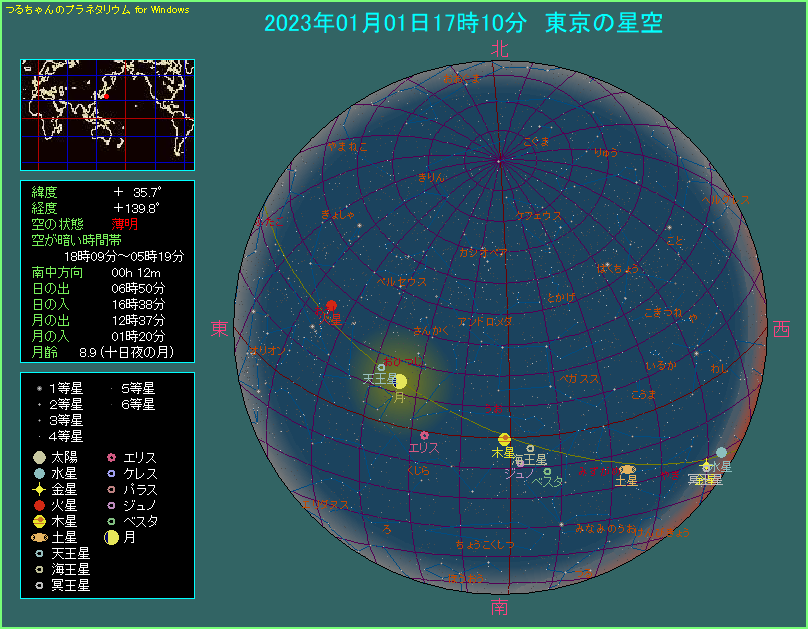Viewport: 808px width, 629px height.
Task: Click the South (南) direction label
Action: click(500, 606)
